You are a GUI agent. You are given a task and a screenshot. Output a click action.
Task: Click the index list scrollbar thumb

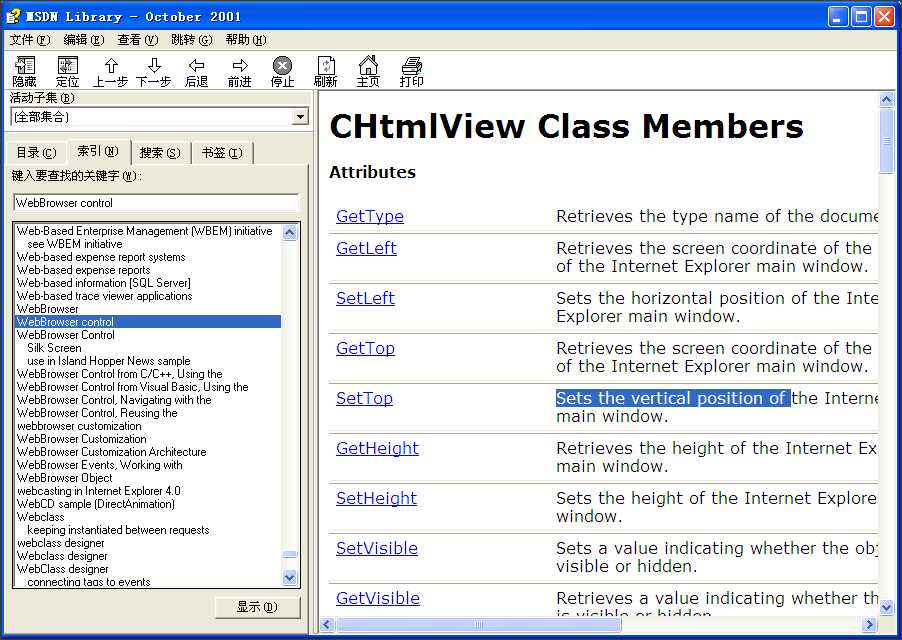[x=290, y=555]
